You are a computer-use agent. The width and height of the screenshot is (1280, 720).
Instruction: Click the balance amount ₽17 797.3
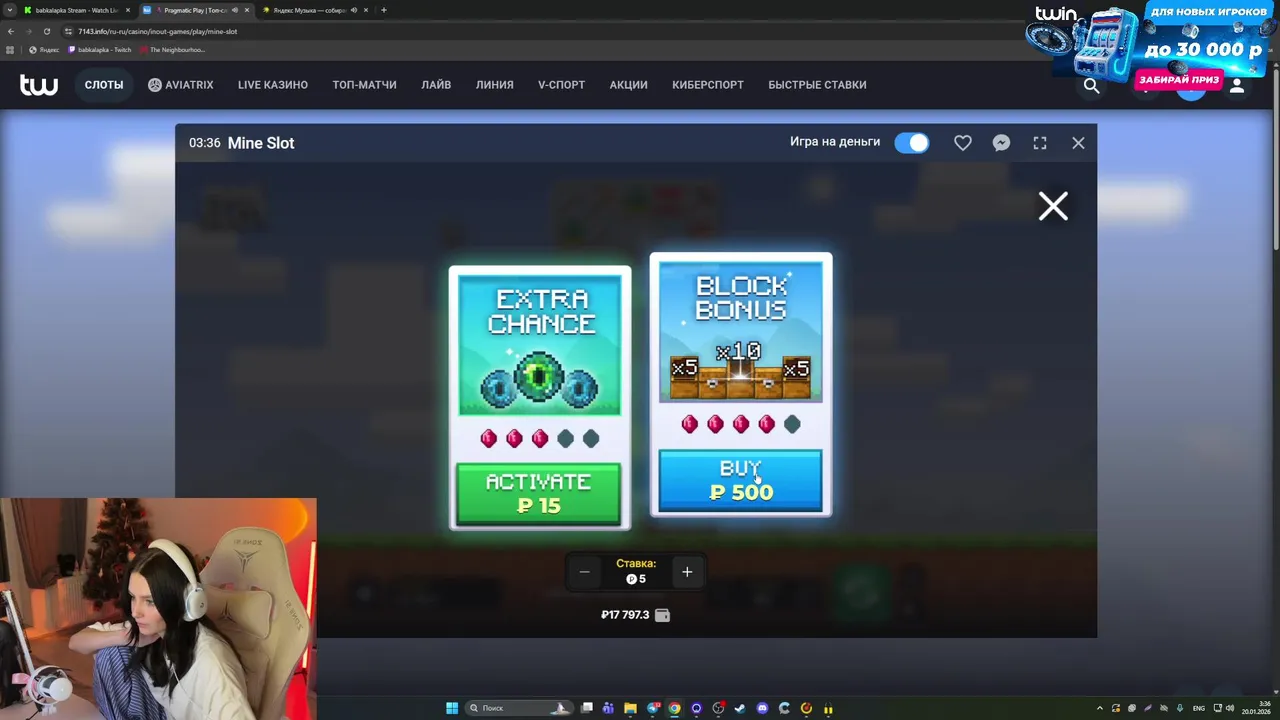[625, 615]
